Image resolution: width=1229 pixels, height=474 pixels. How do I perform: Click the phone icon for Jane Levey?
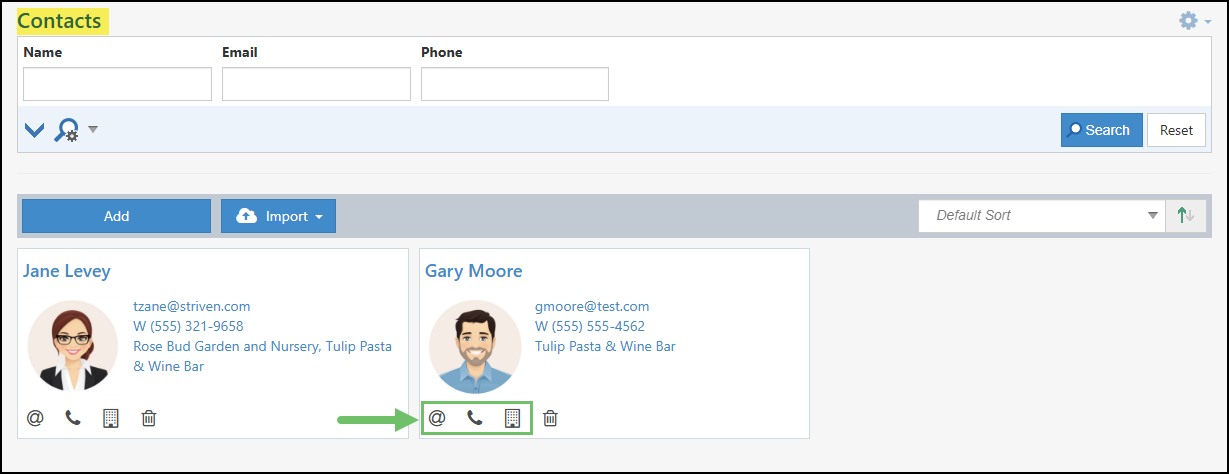click(73, 418)
